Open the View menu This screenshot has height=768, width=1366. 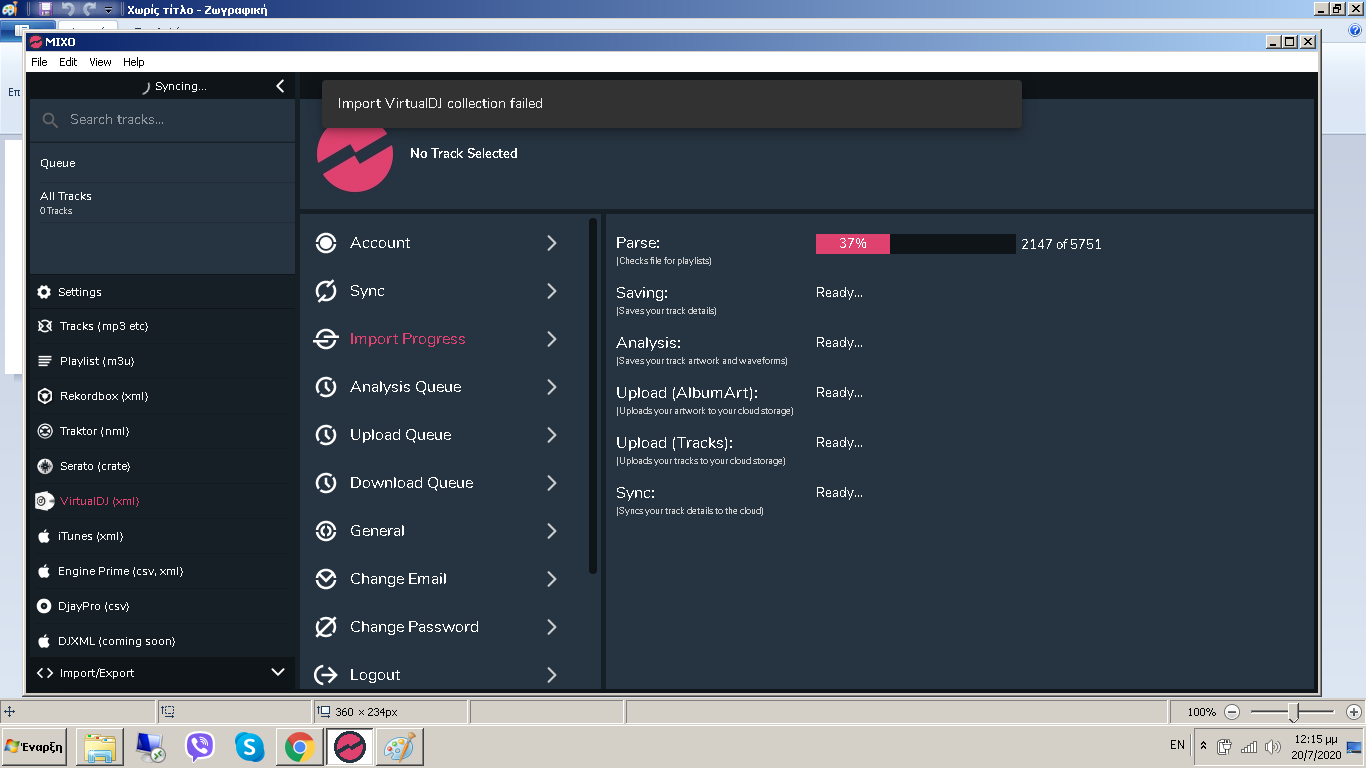[x=100, y=62]
